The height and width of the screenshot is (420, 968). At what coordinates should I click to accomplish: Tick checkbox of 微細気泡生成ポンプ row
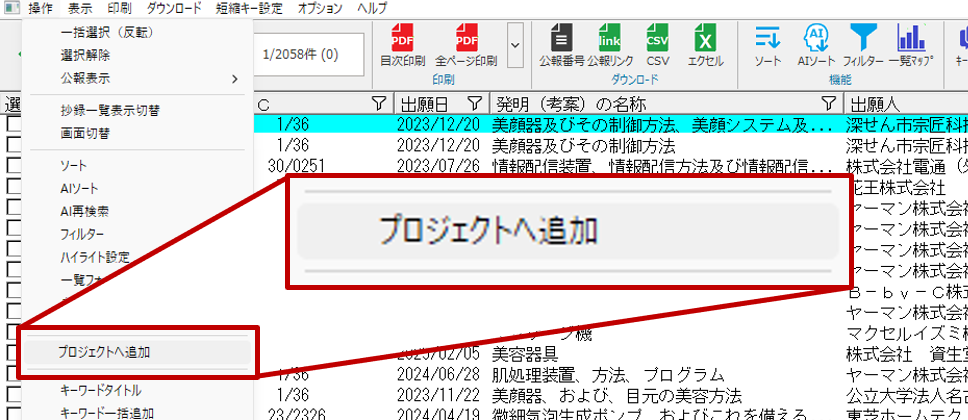pyautogui.click(x=14, y=414)
